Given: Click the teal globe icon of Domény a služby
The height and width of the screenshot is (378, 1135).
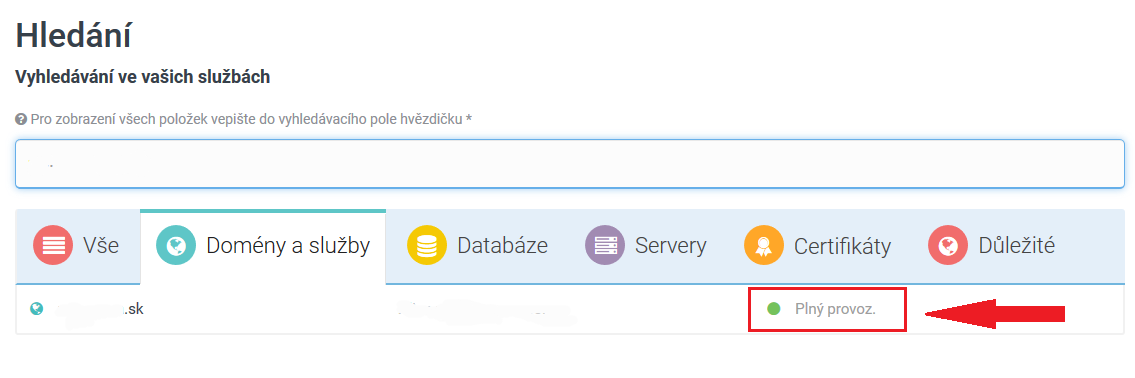Looking at the screenshot, I should 176,245.
